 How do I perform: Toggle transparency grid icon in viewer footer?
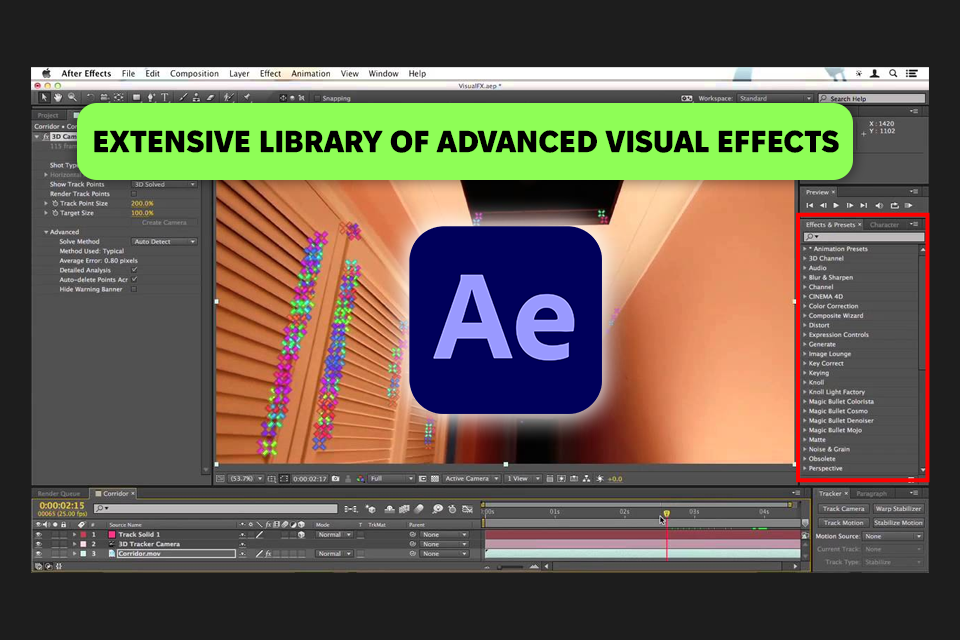(x=435, y=479)
